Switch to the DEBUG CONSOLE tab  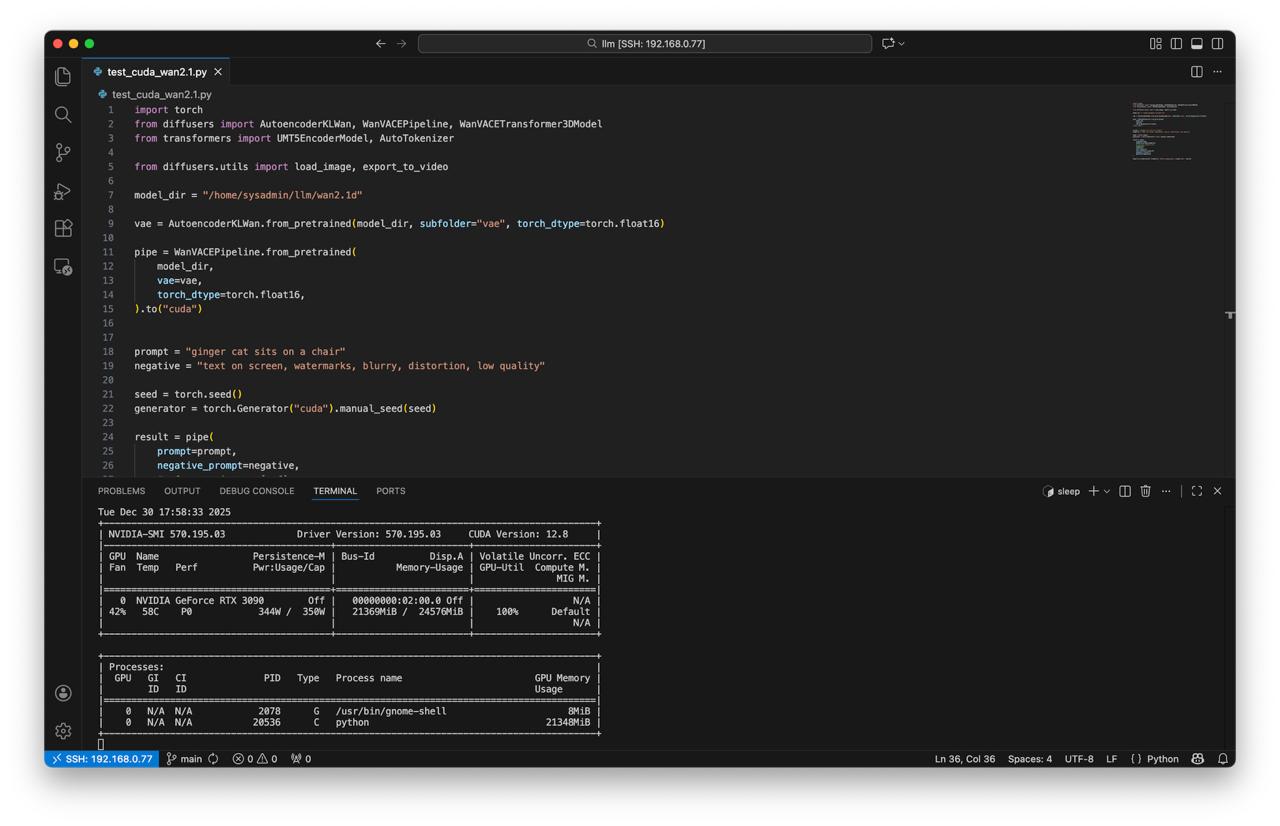(256, 491)
